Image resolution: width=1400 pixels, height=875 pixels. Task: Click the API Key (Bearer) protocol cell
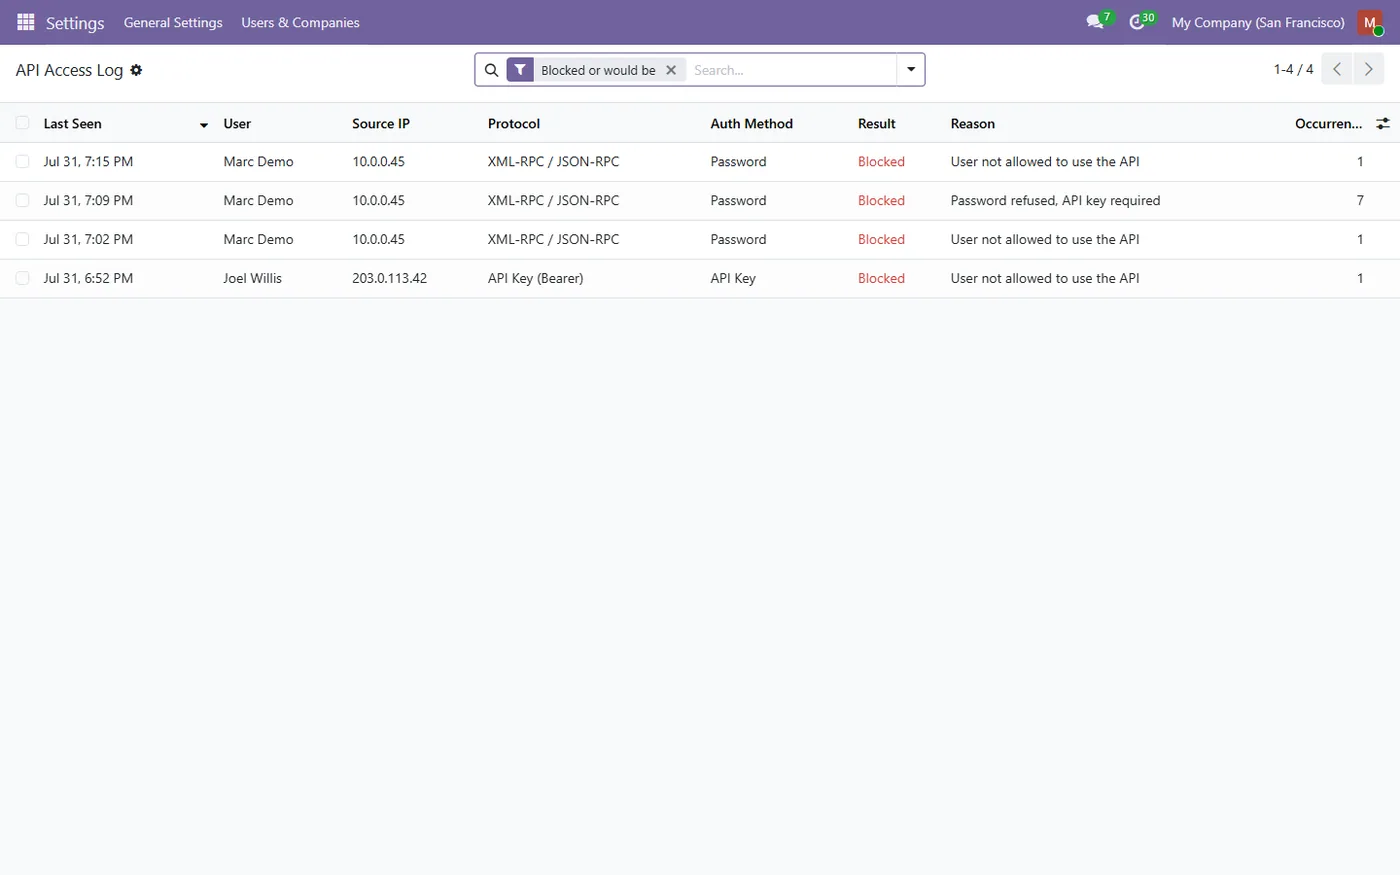(535, 278)
